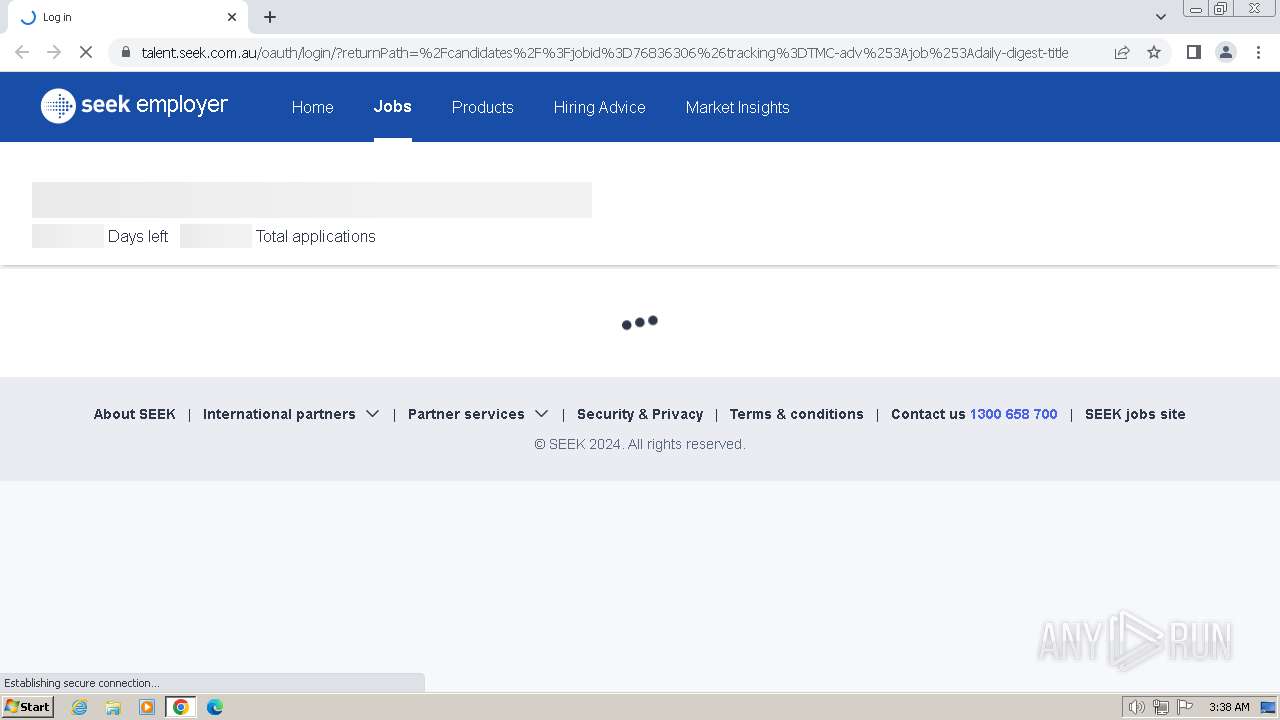This screenshot has height=720, width=1280.
Task: Open Chrome three-dot menu
Action: click(x=1259, y=52)
